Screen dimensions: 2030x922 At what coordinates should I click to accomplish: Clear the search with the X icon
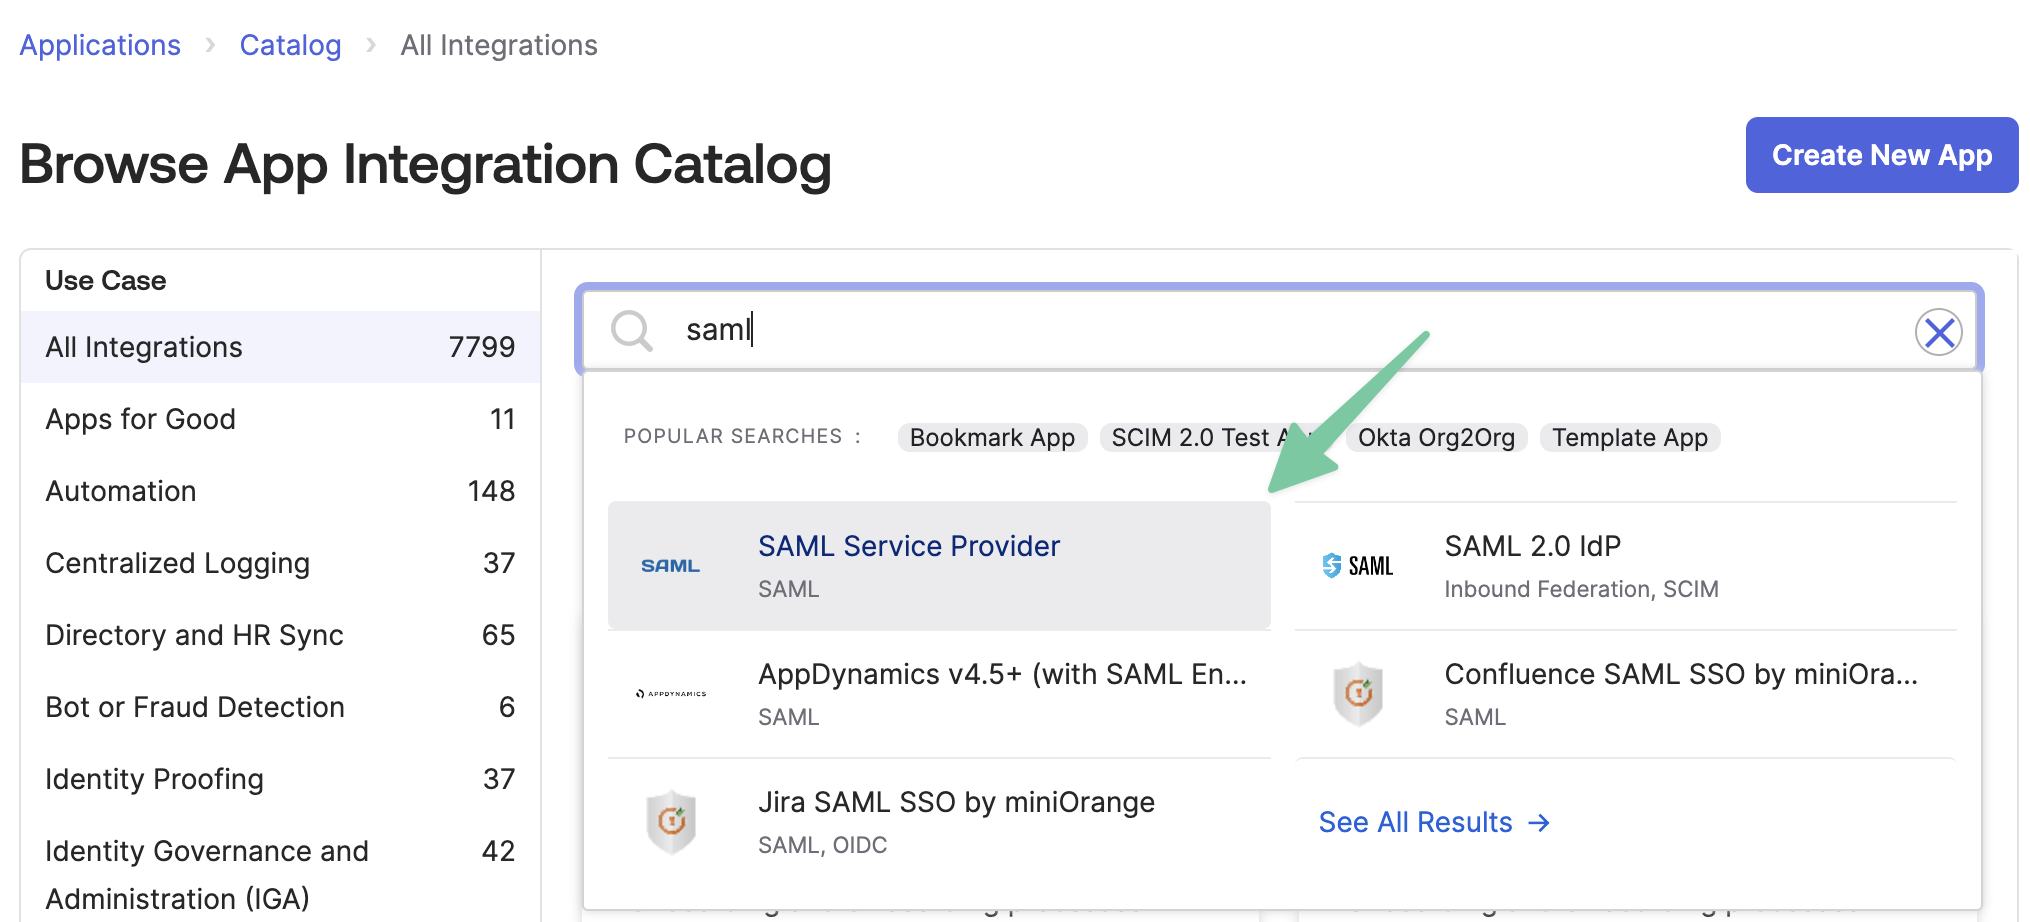pyautogui.click(x=1938, y=331)
